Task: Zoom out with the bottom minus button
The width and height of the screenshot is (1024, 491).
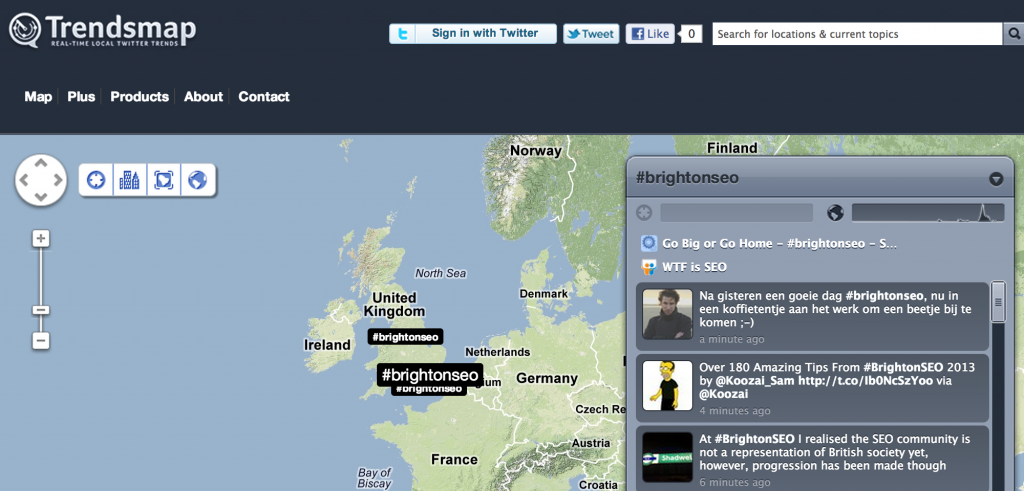Action: click(x=41, y=340)
